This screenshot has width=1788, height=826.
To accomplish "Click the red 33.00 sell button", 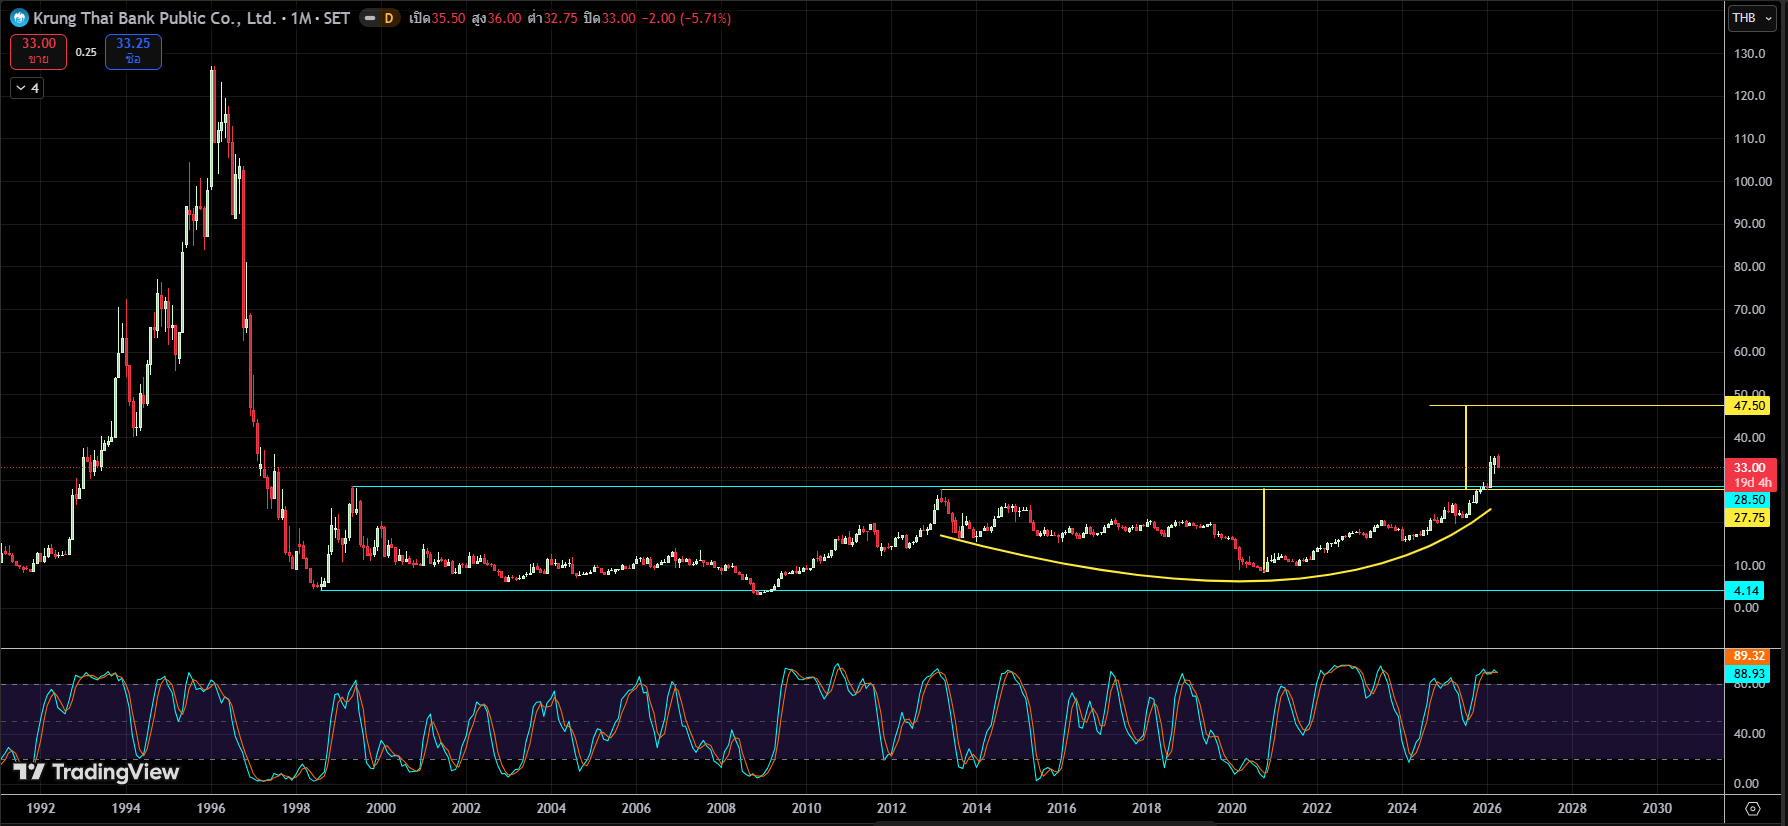I will click(39, 51).
